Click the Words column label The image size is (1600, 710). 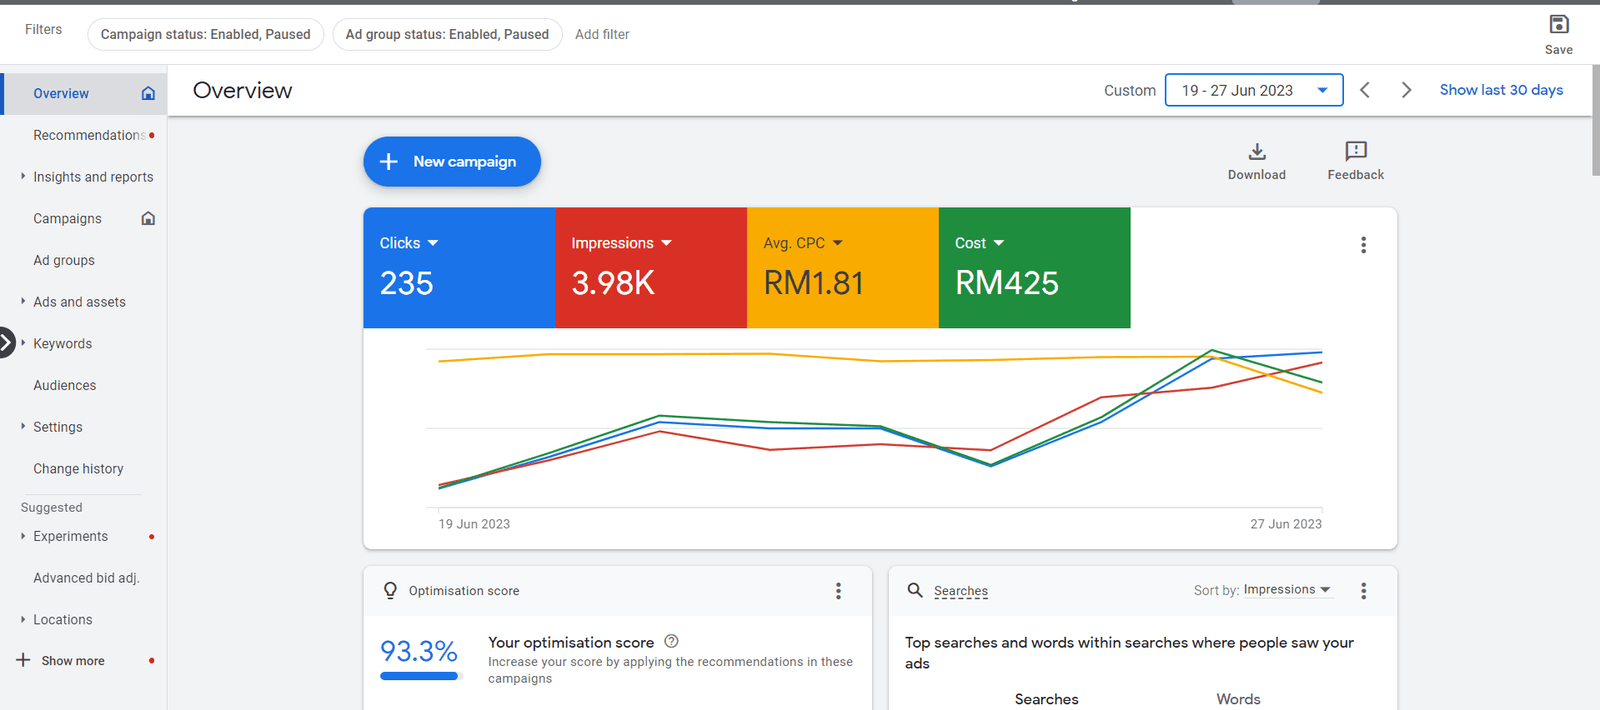click(1238, 699)
